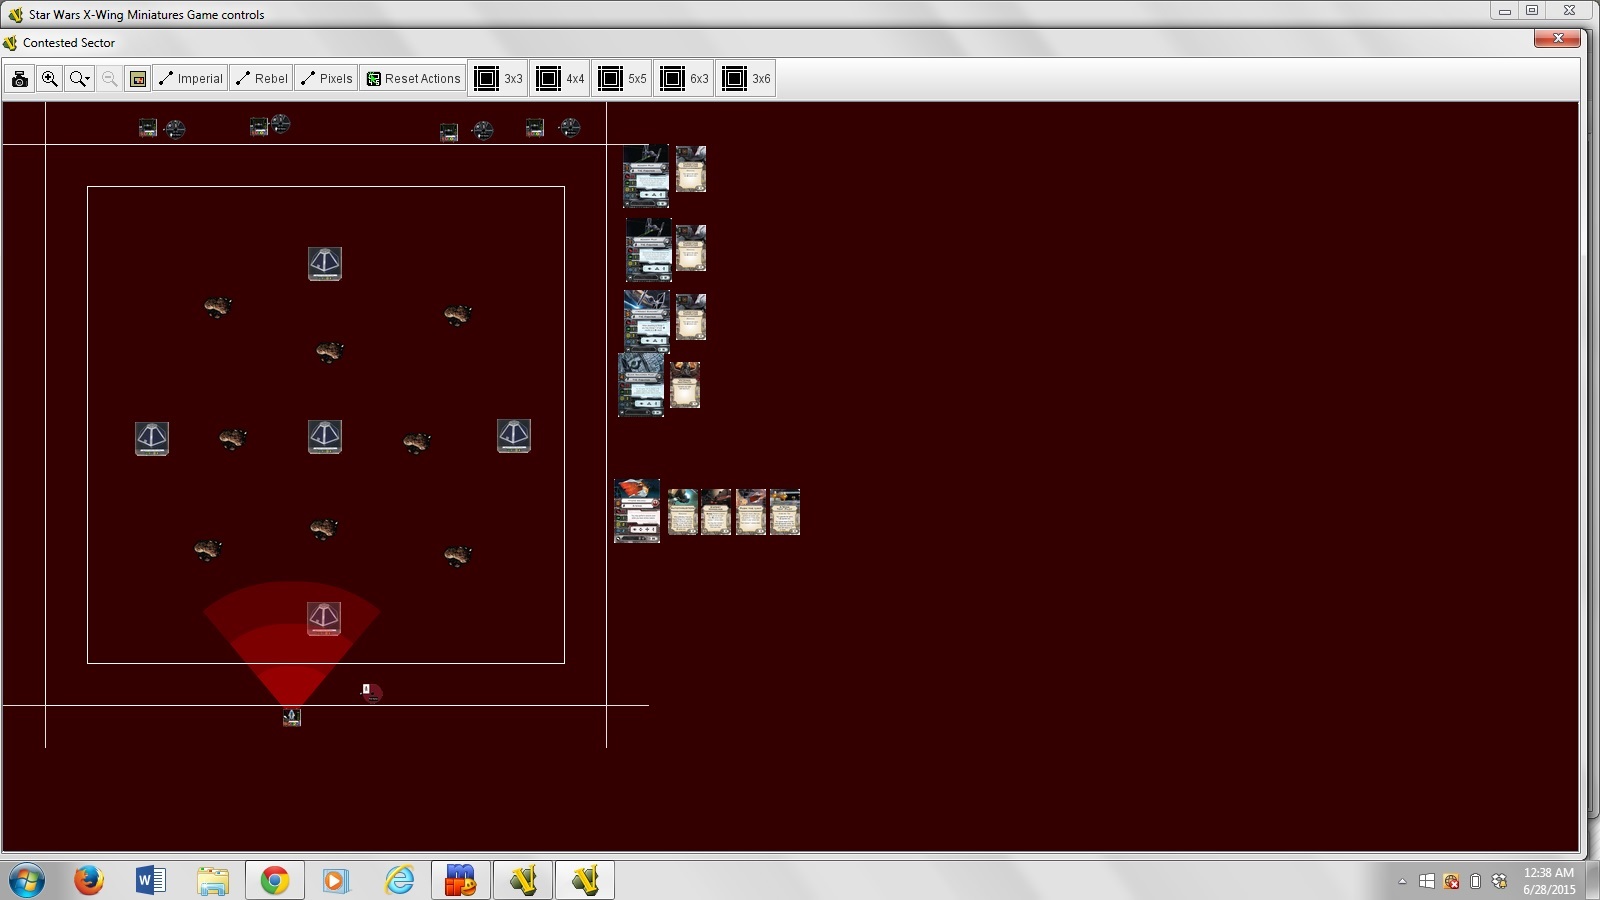Screen dimensions: 1600x900
Task: Select the Pixels measuring line tool
Action: [x=326, y=79]
